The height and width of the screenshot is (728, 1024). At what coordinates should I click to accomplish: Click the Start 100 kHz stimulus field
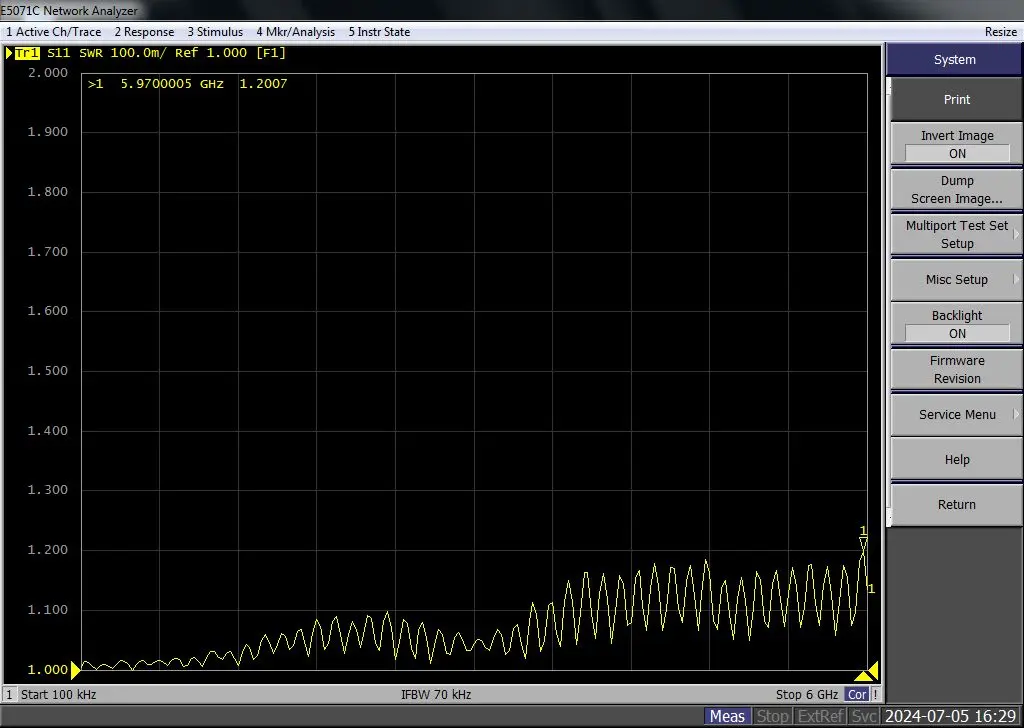click(58, 694)
